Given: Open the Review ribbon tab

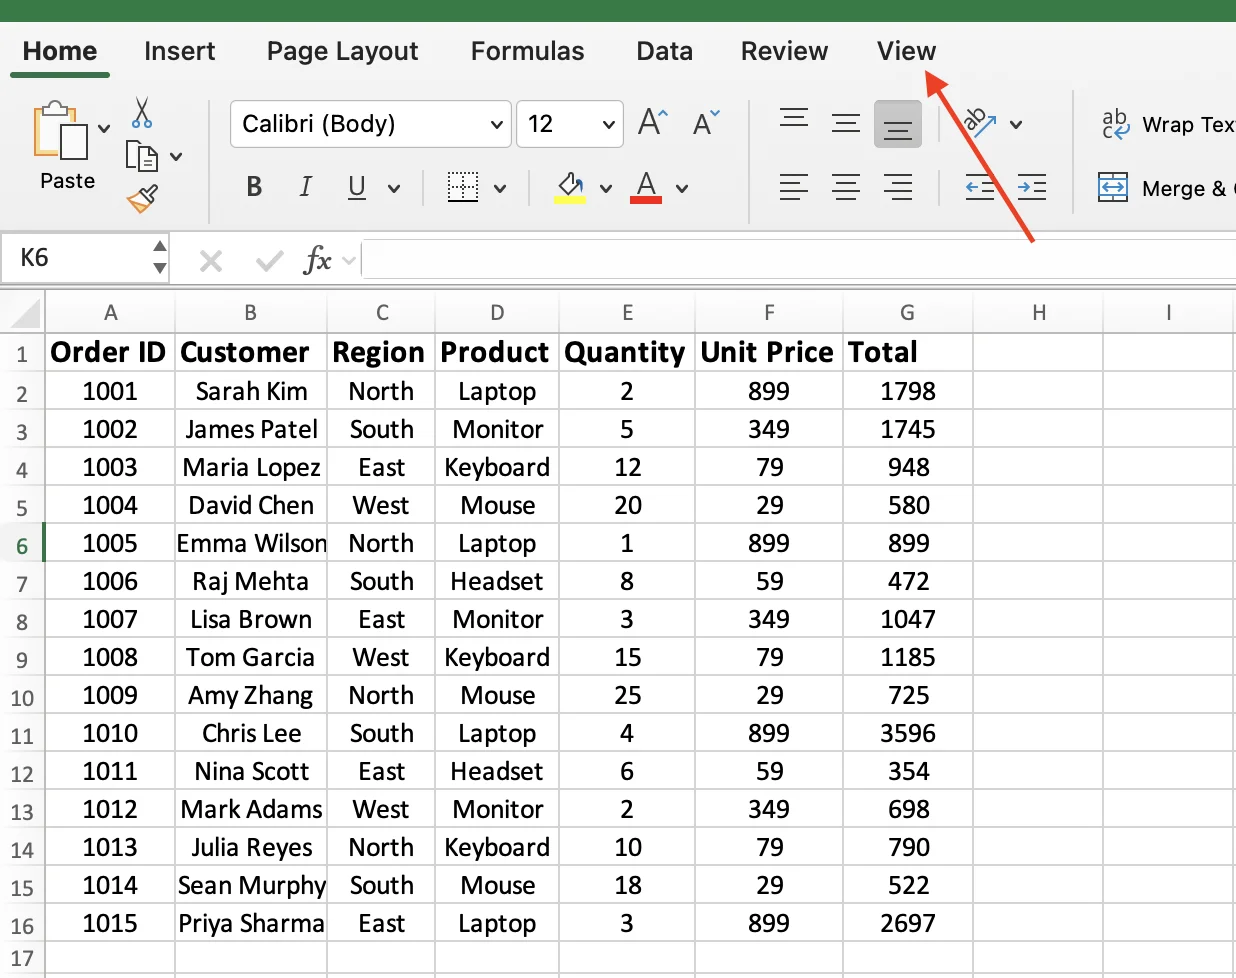Looking at the screenshot, I should pos(784,51).
